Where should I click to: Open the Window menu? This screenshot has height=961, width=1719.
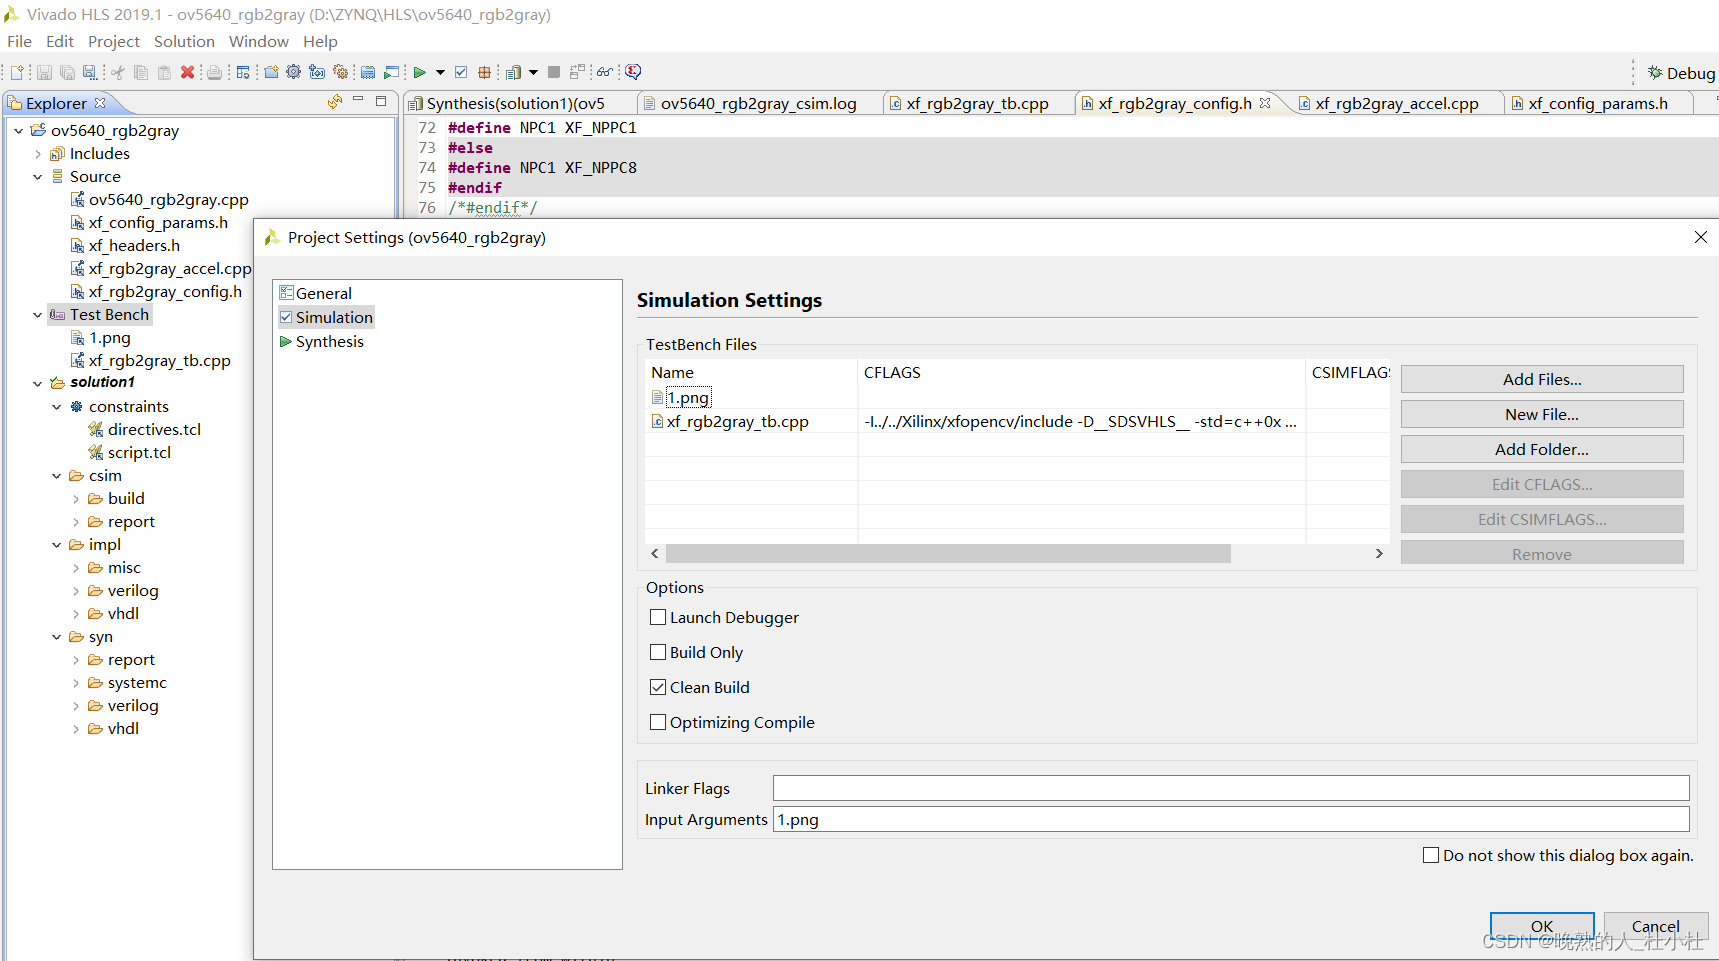259,41
